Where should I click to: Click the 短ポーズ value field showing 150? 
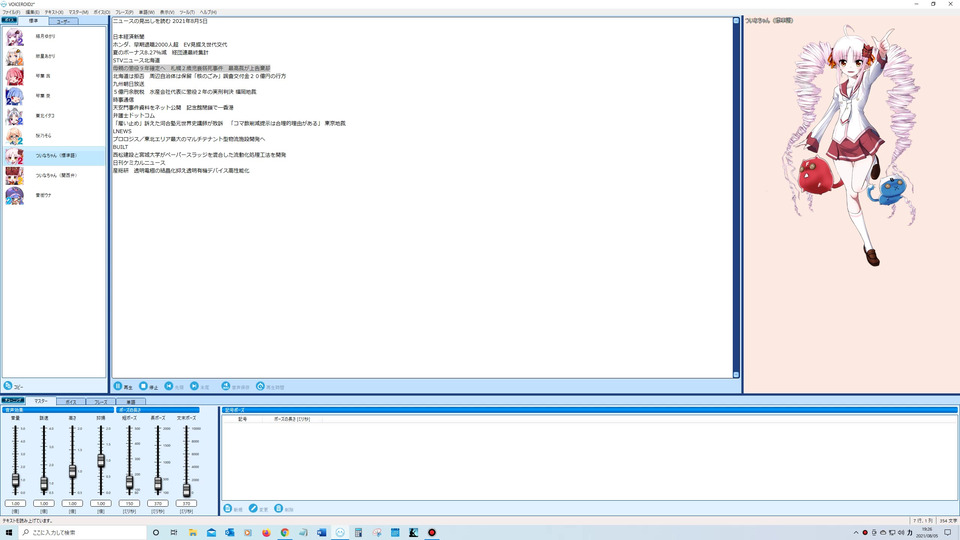[129, 503]
